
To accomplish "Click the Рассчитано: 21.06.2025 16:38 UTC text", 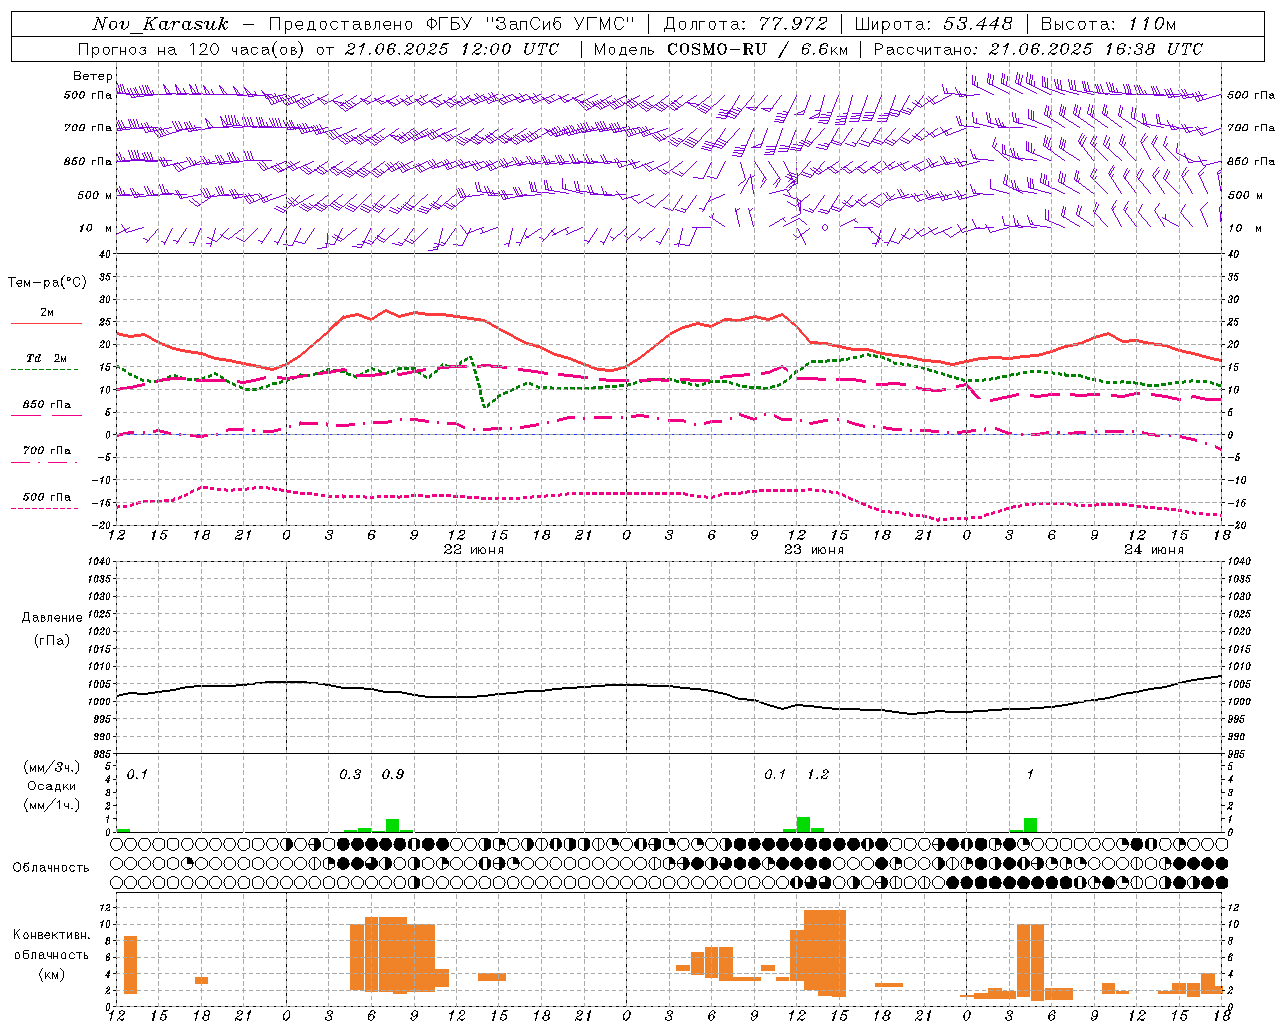I will pyautogui.click(x=1039, y=49).
